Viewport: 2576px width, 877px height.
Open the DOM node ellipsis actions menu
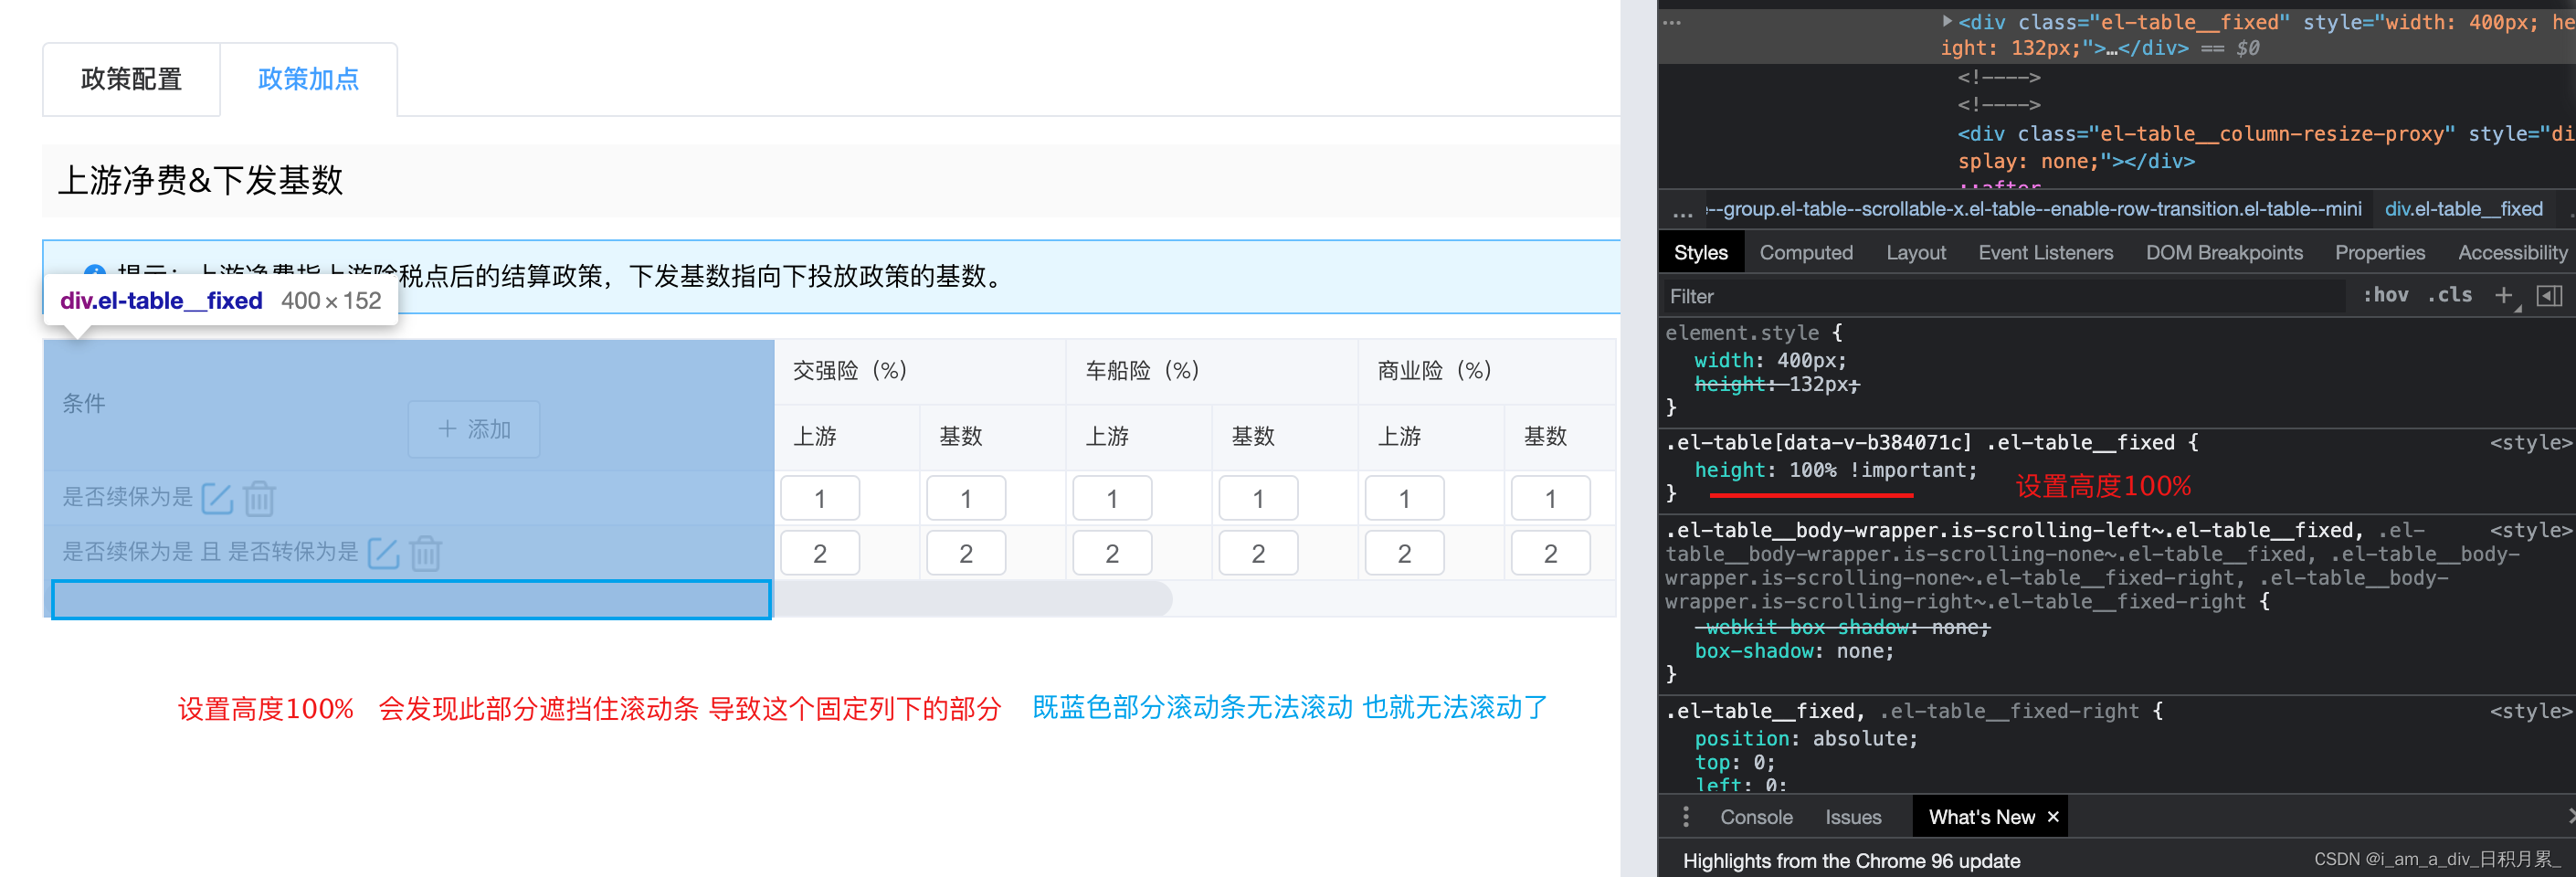[x=1672, y=21]
